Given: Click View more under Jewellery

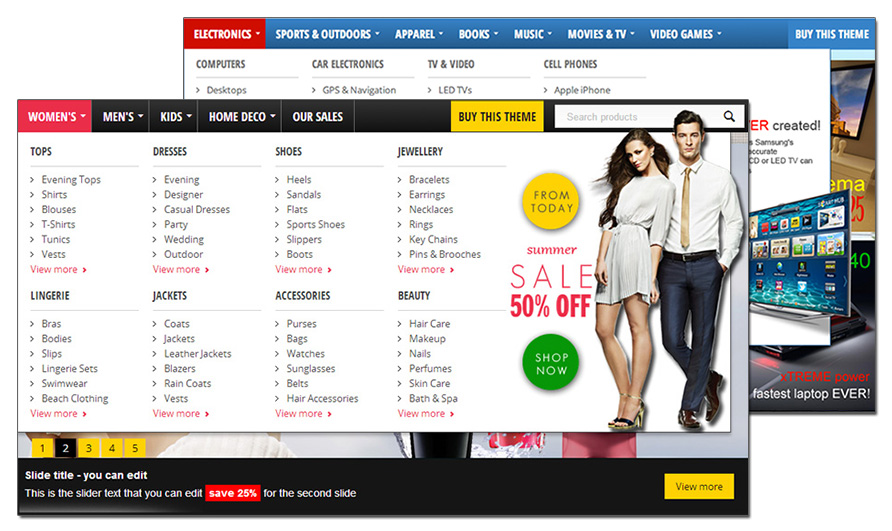Looking at the screenshot, I should coord(421,269).
